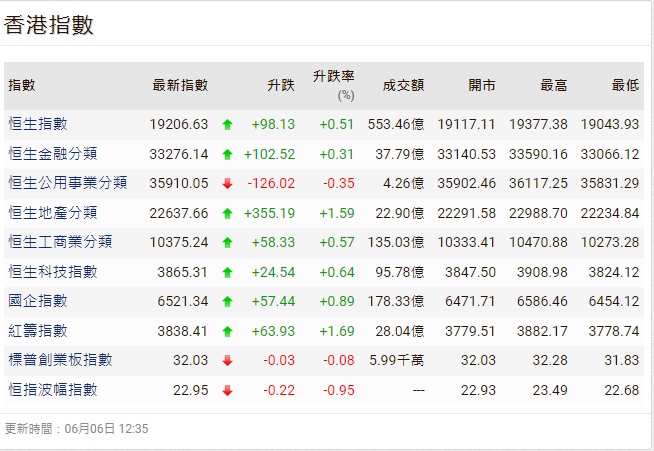
Task: Select the turnover 5.99千萬
Action: 397,360
